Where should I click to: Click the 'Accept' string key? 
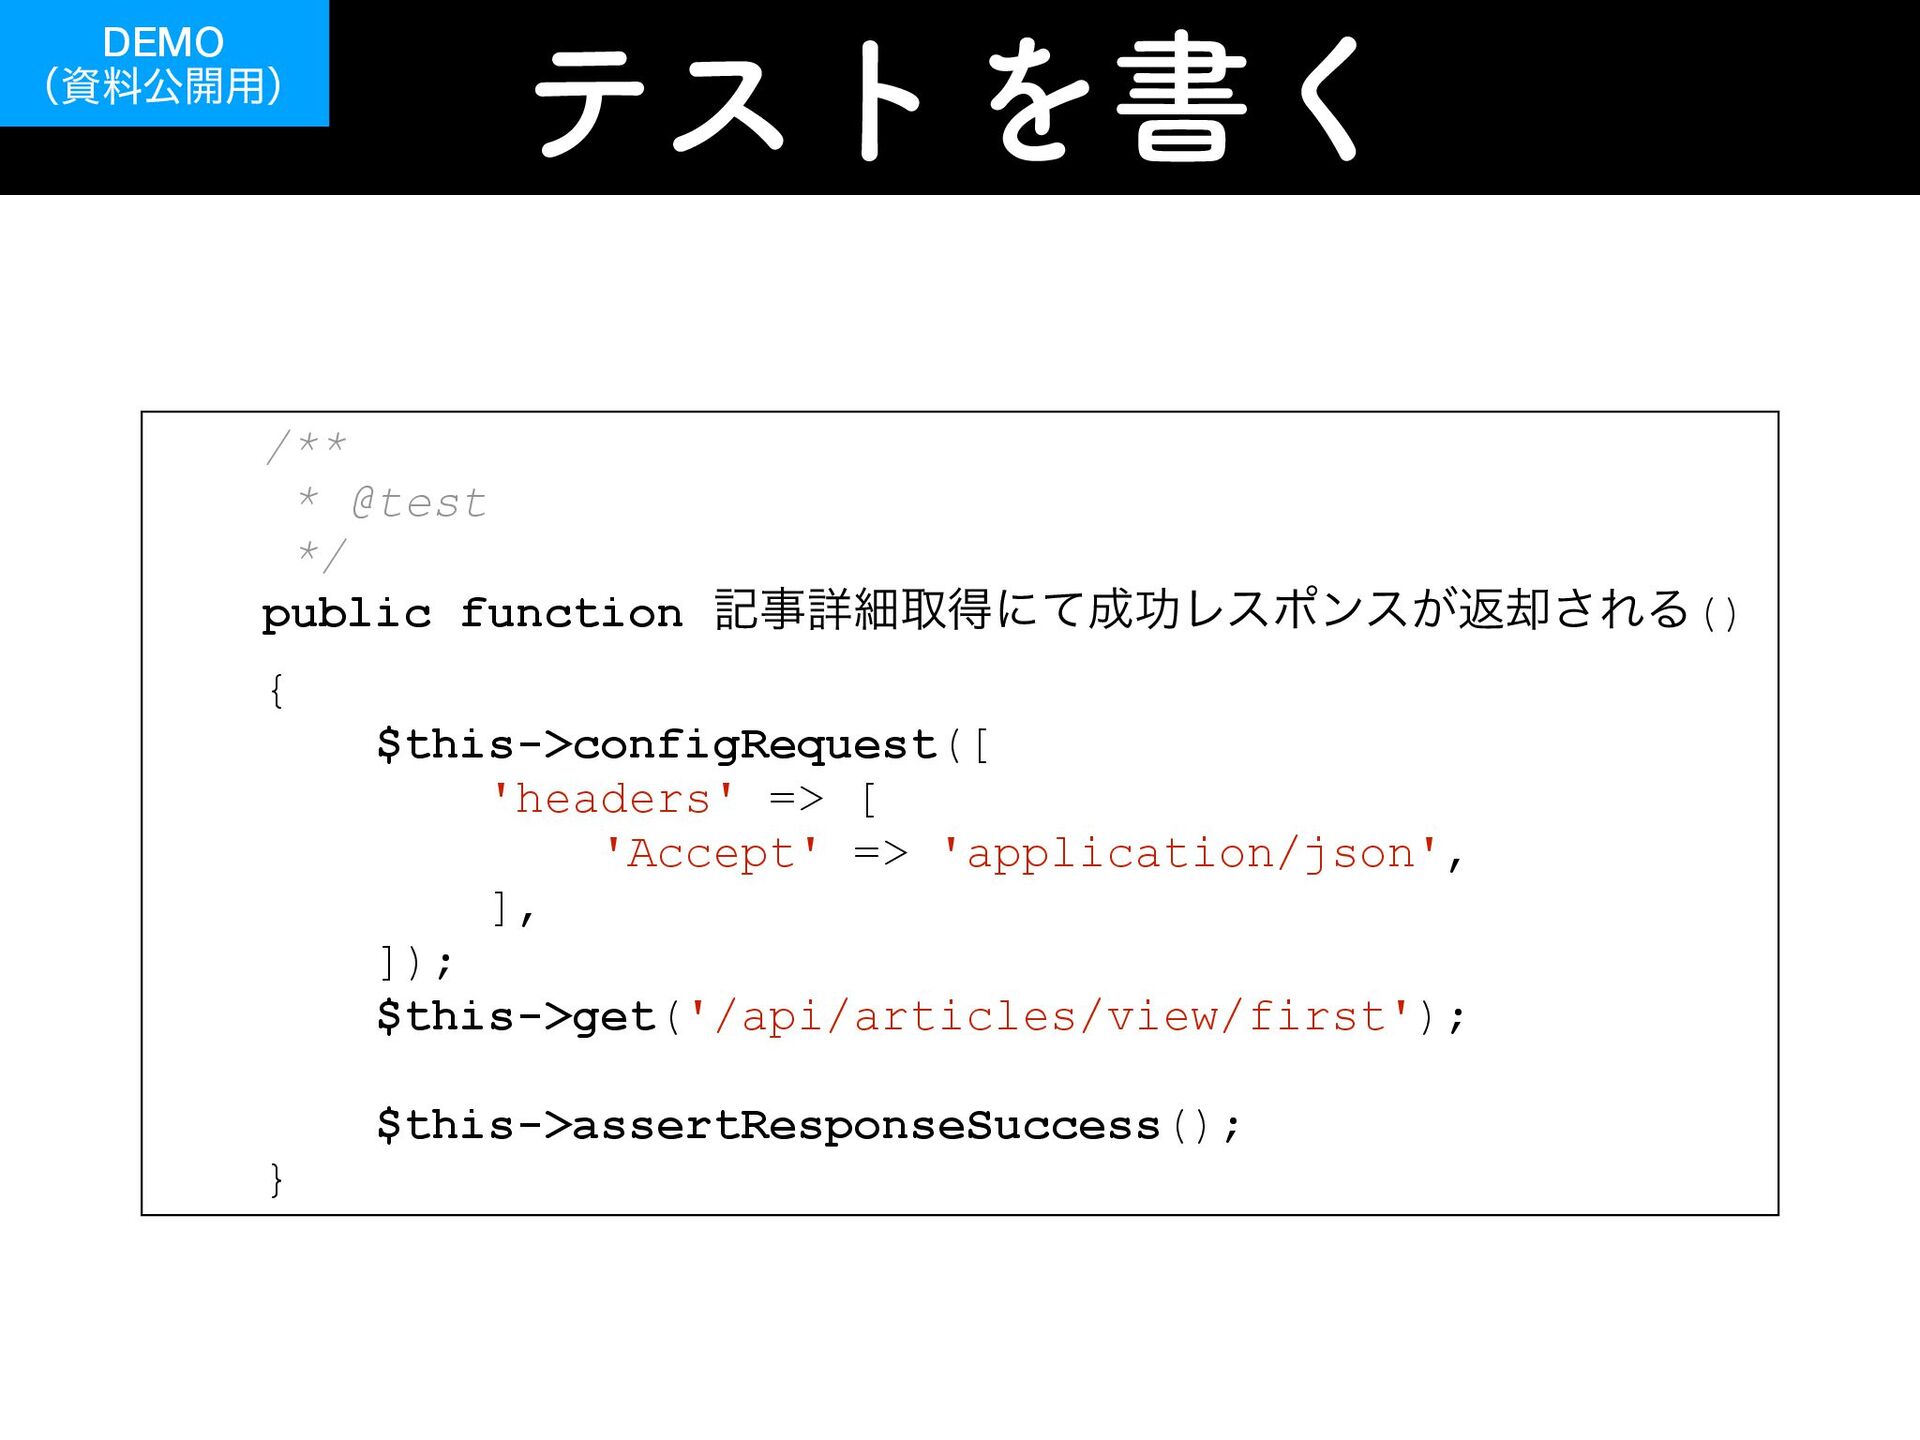point(711,853)
